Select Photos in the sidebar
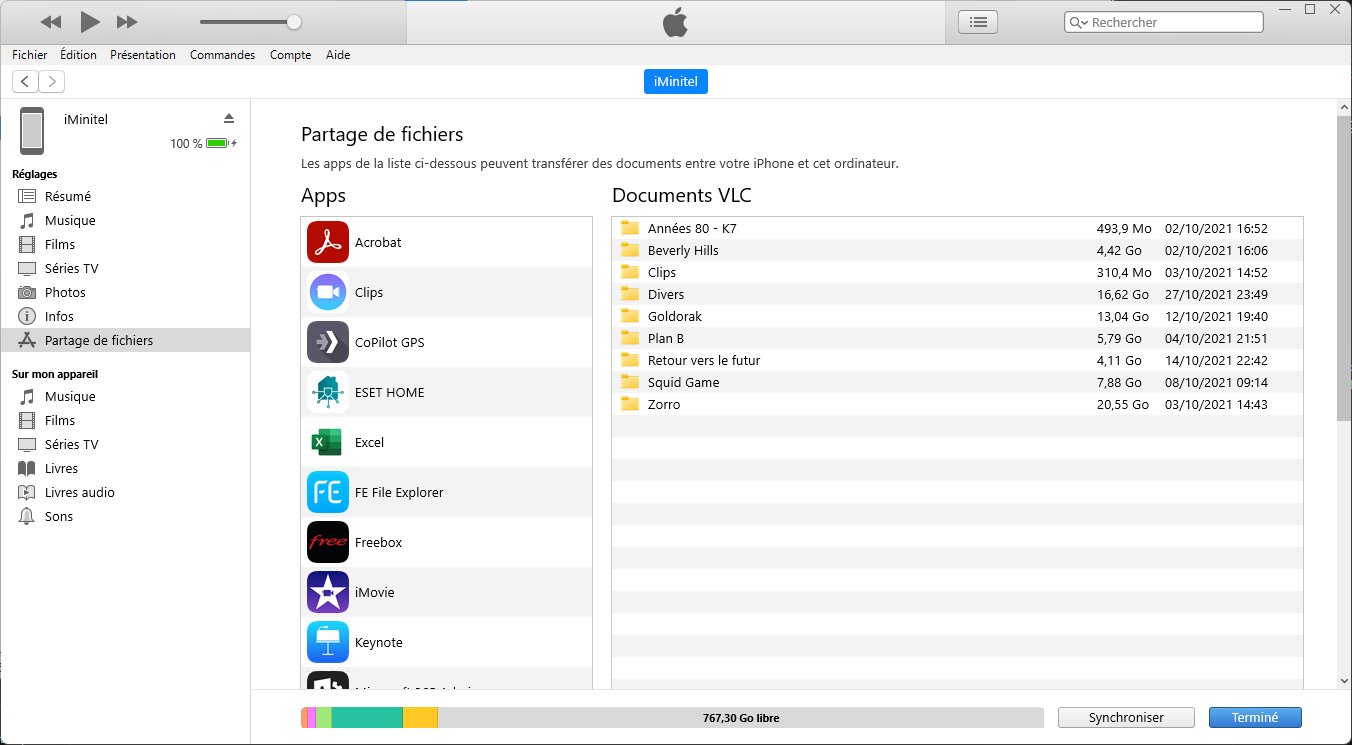 (x=125, y=292)
